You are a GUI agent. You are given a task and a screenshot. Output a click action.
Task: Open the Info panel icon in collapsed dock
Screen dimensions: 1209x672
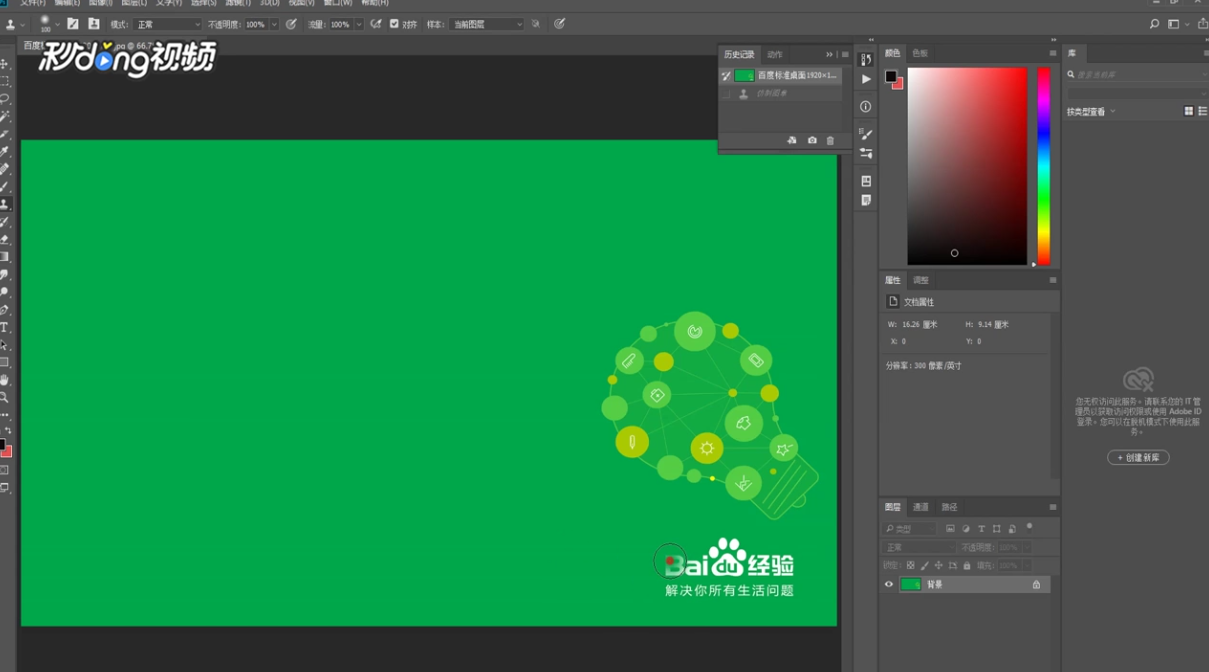coord(866,106)
